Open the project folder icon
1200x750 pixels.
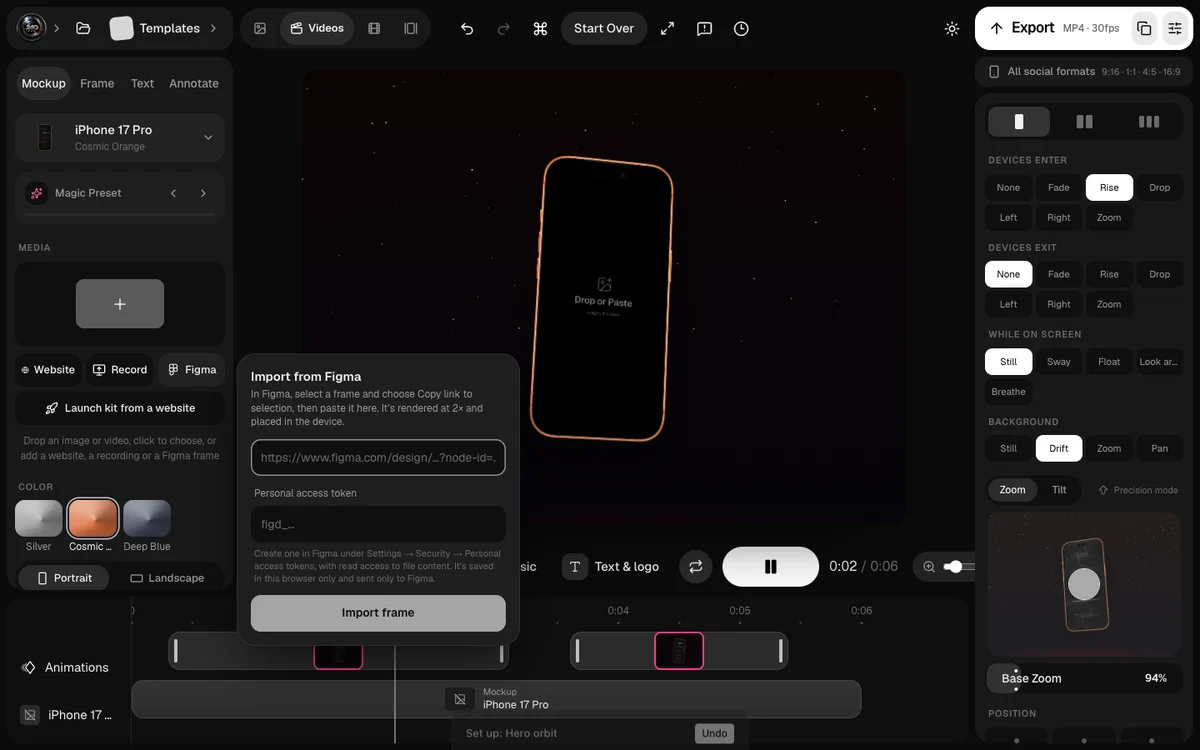tap(83, 28)
